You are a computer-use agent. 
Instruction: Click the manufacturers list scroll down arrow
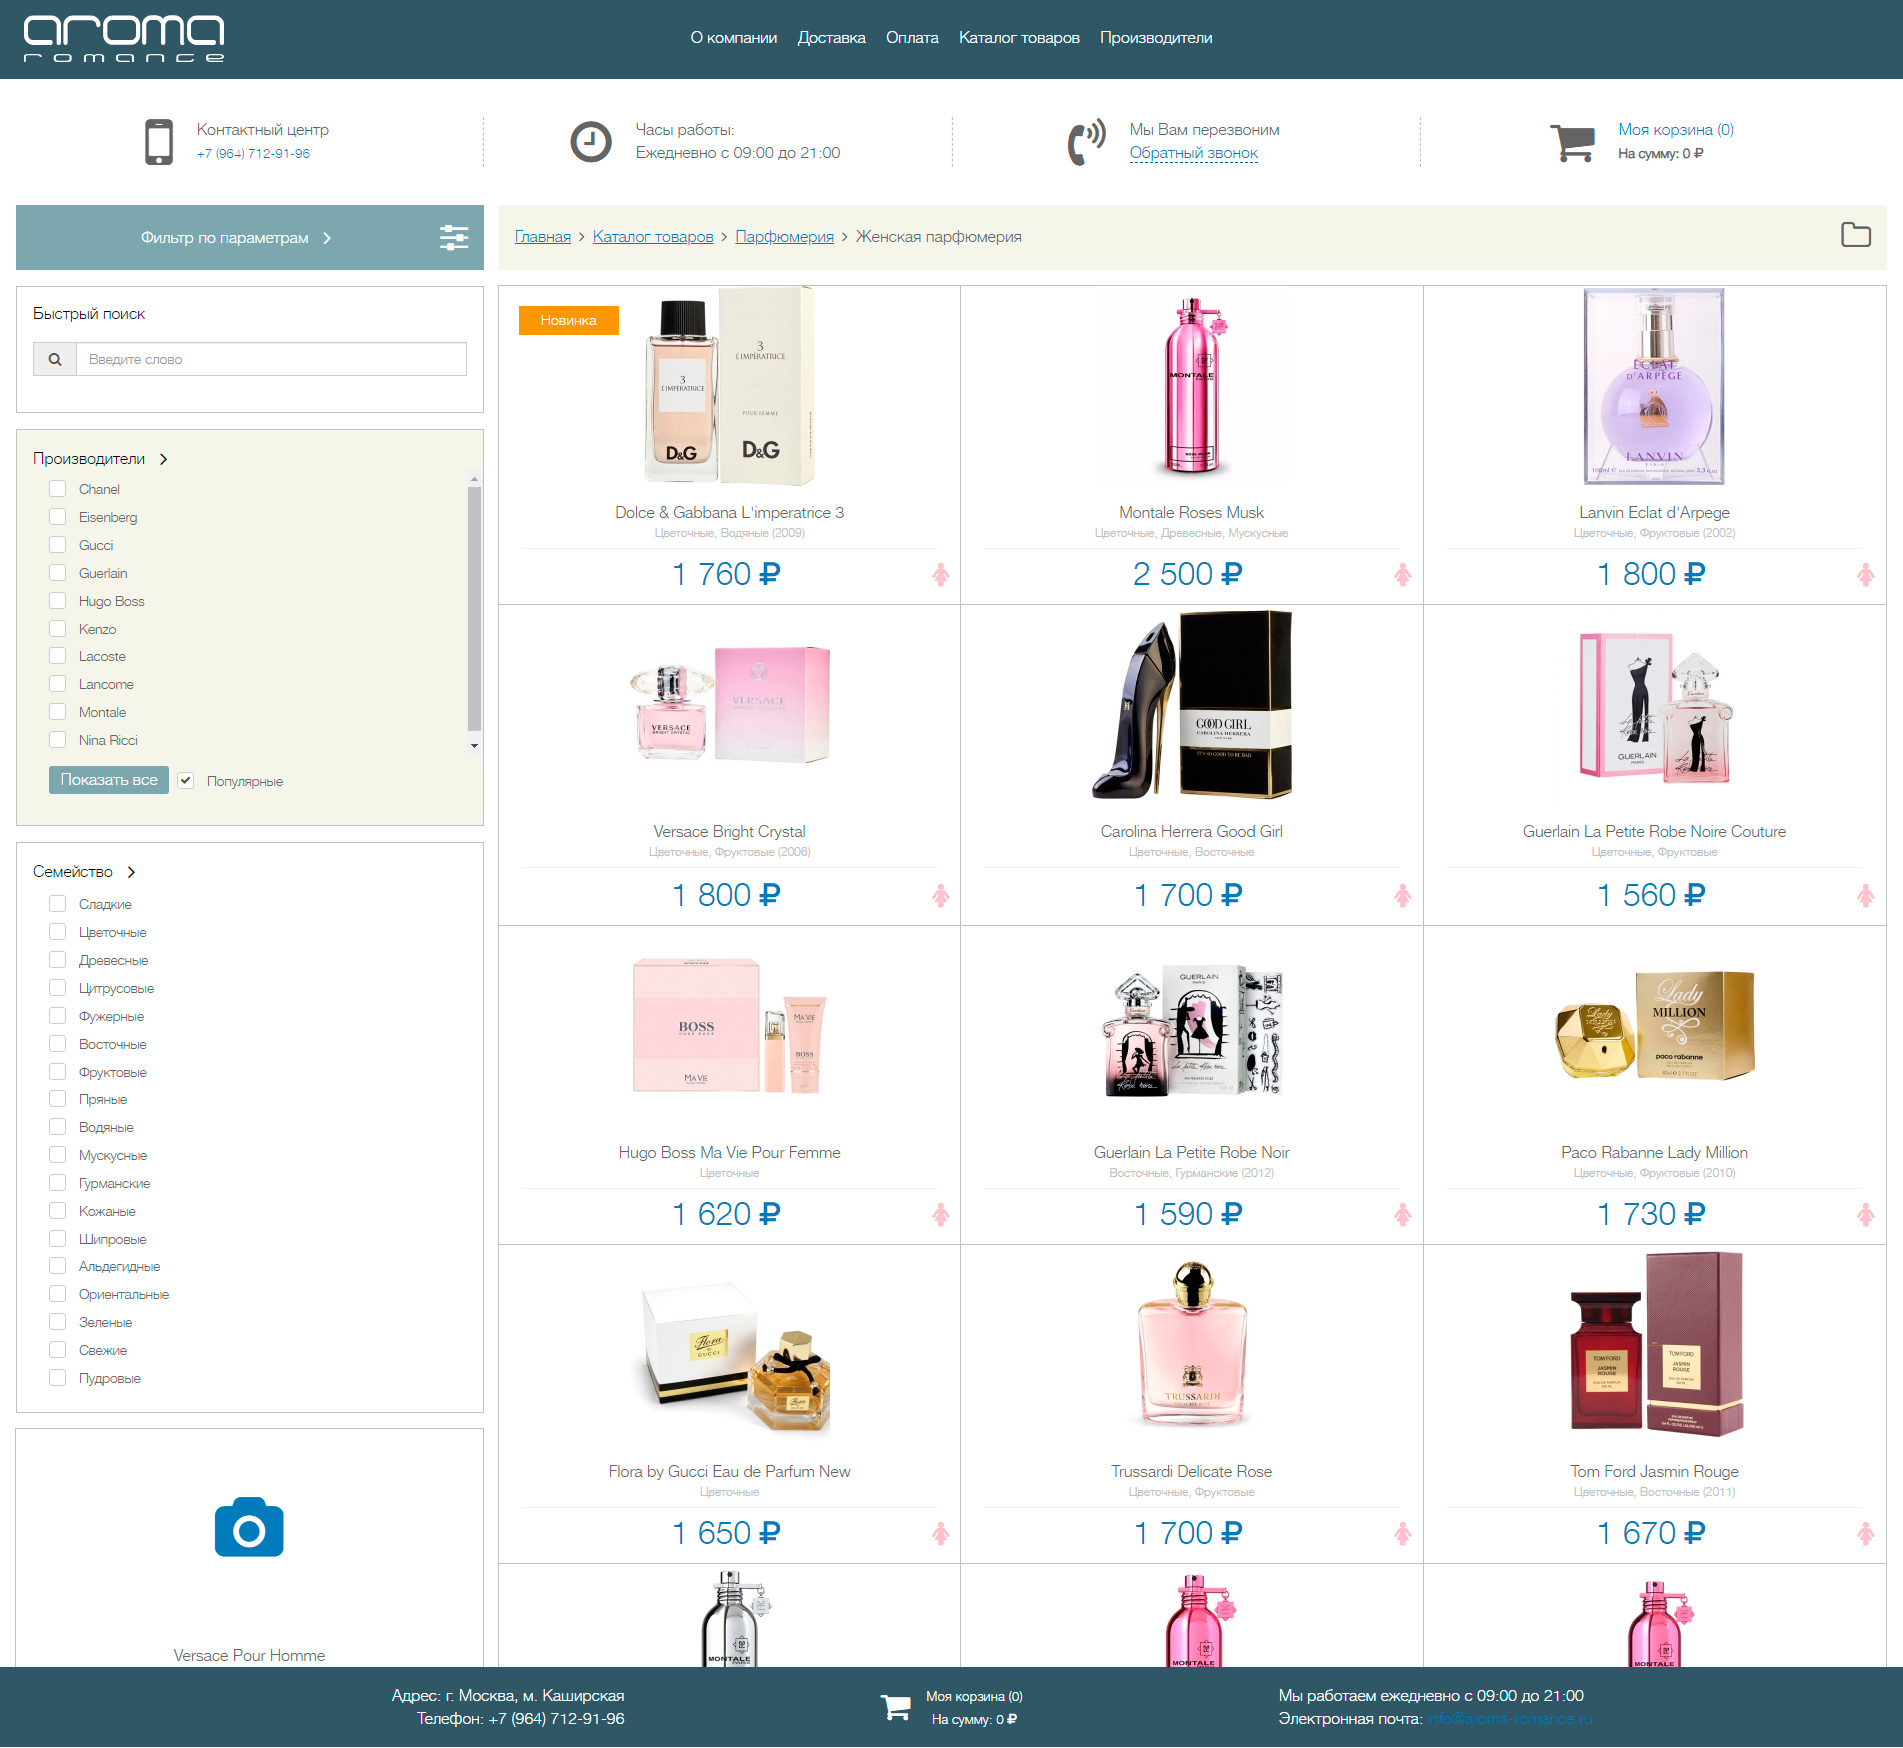475,746
